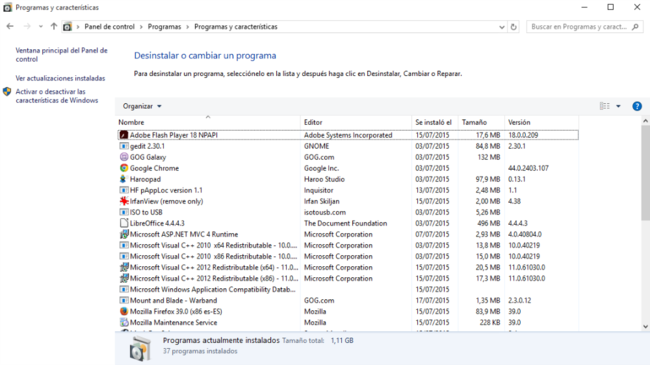The image size is (650, 365).
Task: Click the GOG Galaxy purple icon
Action: (x=124, y=157)
